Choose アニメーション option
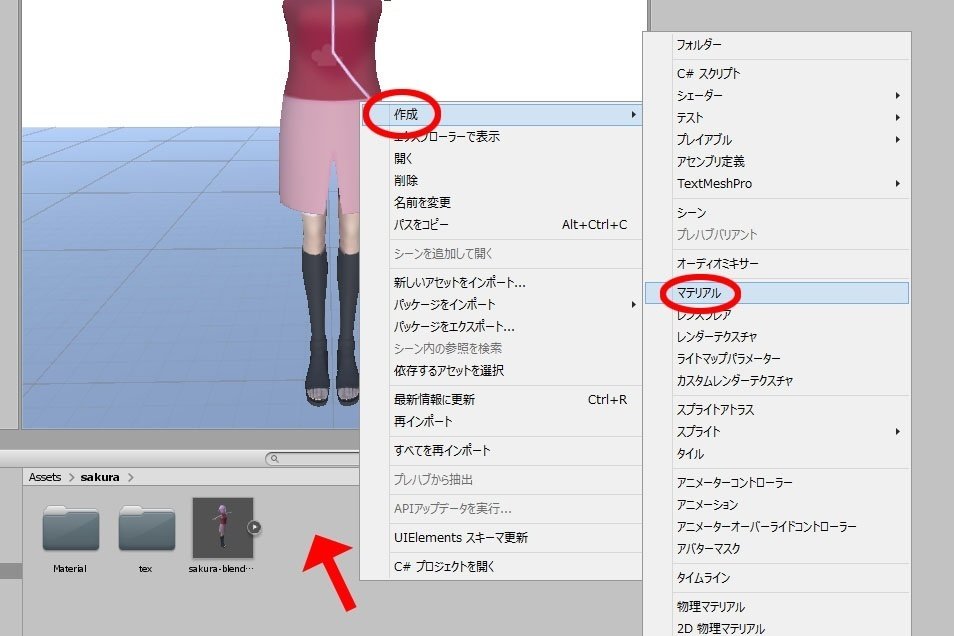The image size is (954, 636). click(776, 505)
